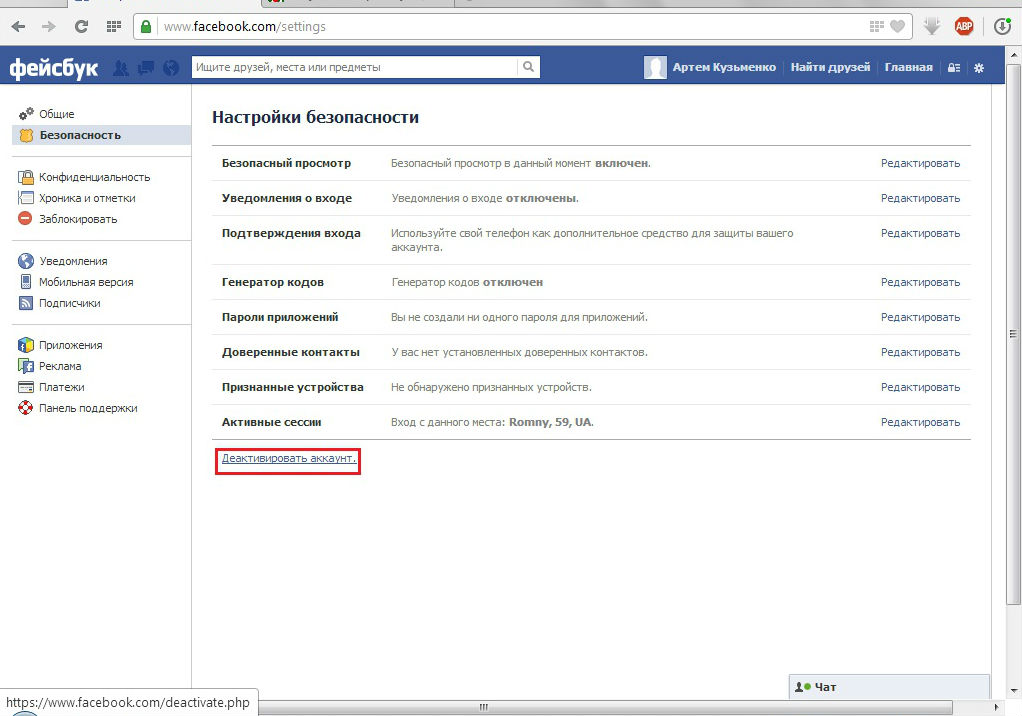Viewport: 1022px width, 716px height.
Task: Click Деактивировать аккаунт link
Action: (x=289, y=459)
